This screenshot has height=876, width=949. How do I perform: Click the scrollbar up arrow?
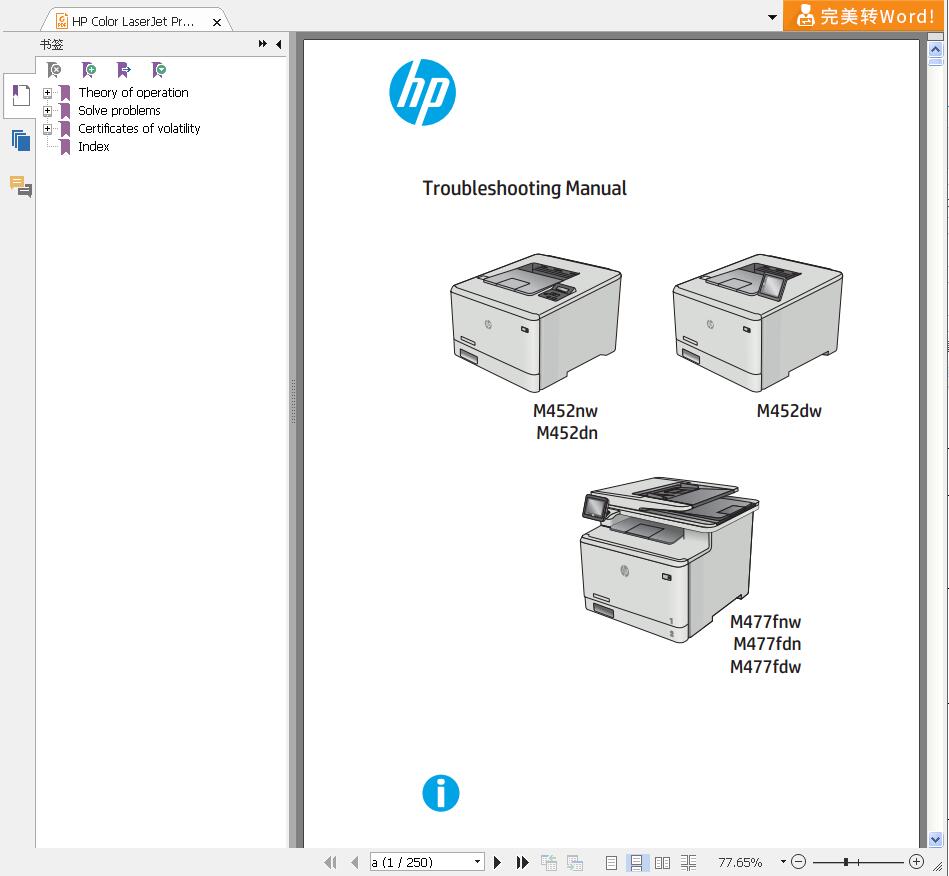click(936, 49)
